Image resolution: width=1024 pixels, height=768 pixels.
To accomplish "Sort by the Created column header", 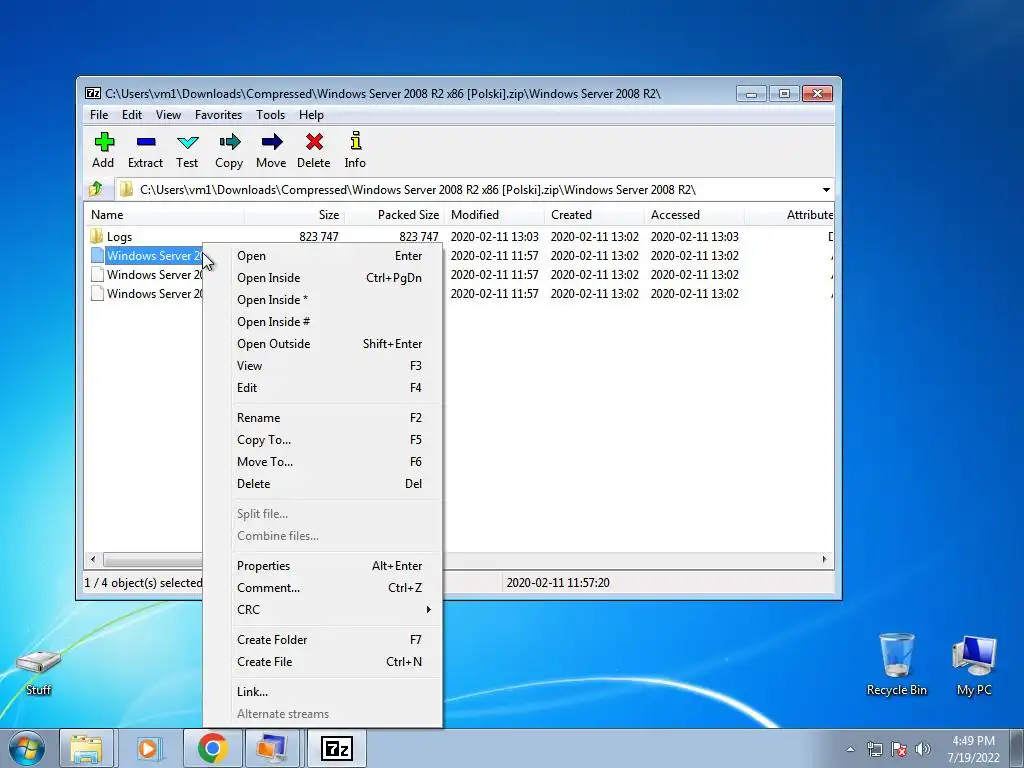I will [x=594, y=215].
